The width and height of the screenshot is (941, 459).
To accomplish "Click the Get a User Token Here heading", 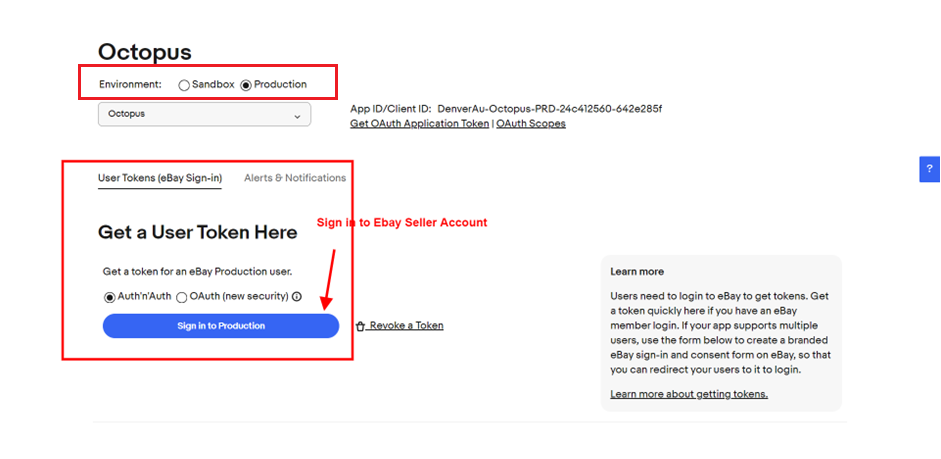I will click(197, 232).
